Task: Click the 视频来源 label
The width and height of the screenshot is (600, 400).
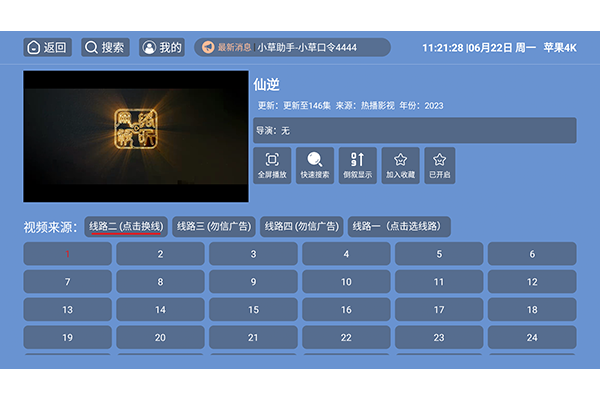Action: point(50,227)
